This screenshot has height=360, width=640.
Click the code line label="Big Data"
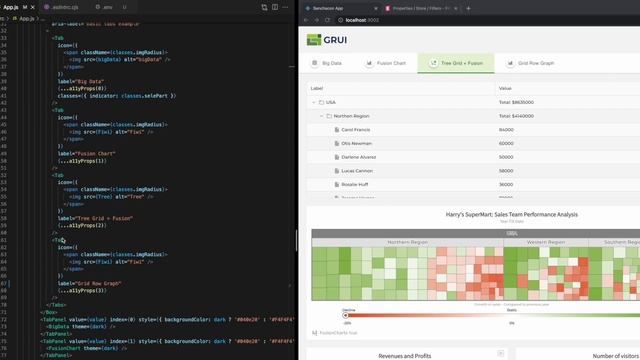tap(81, 81)
